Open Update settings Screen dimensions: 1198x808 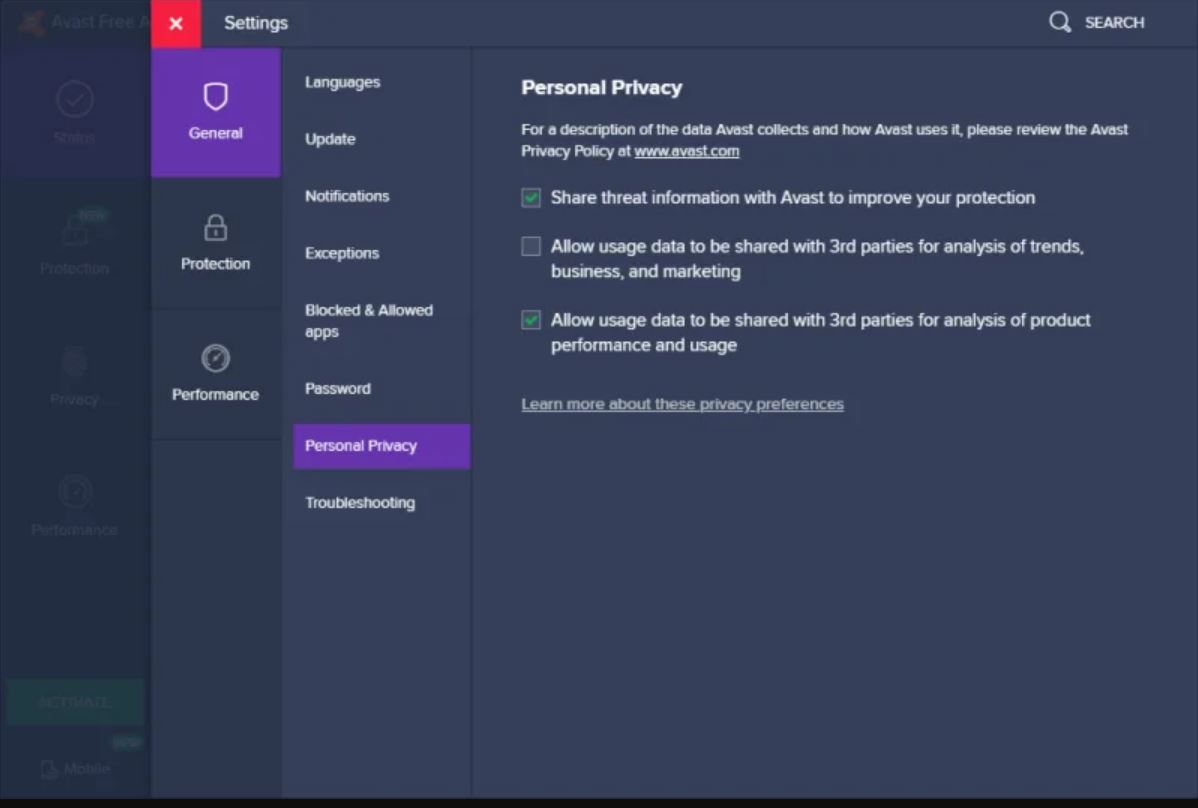330,139
